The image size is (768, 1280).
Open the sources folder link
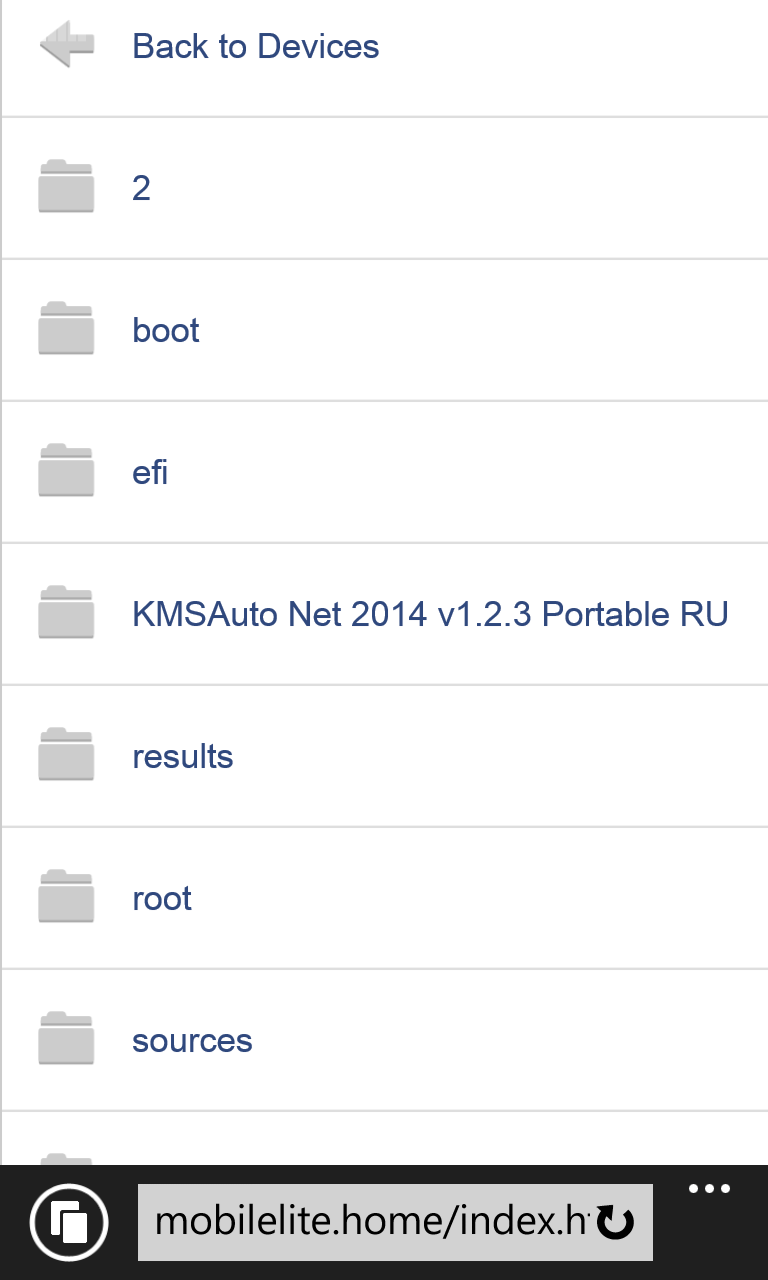192,1040
